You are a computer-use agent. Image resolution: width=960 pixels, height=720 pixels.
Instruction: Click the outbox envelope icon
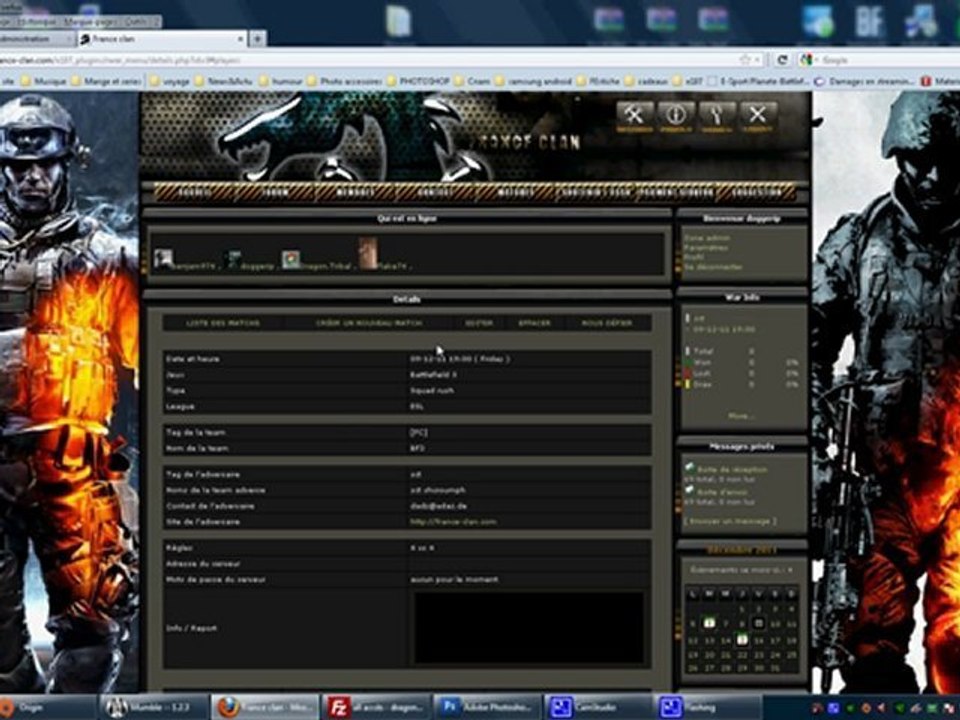[x=689, y=490]
